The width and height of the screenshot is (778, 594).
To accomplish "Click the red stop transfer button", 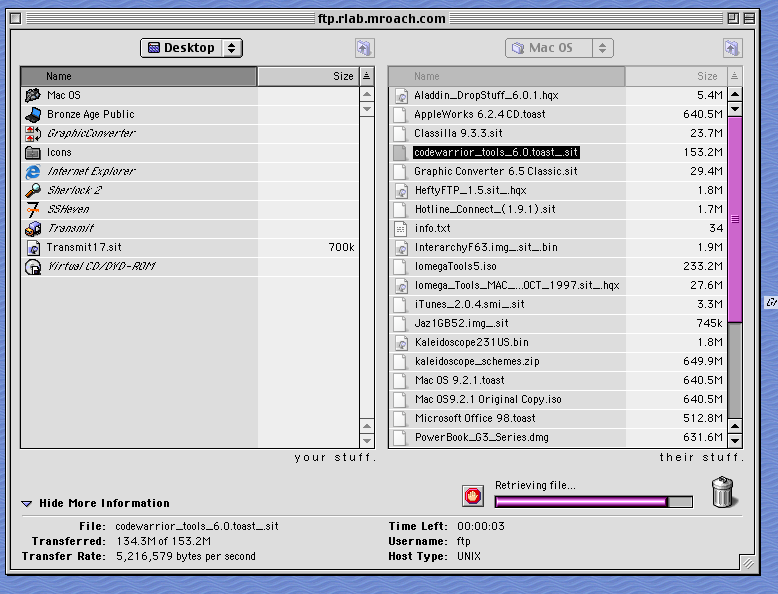I will click(473, 496).
